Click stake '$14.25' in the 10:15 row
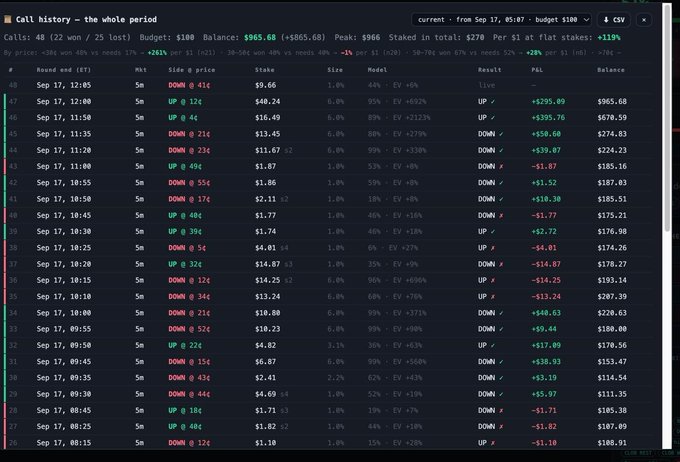This screenshot has height=462, width=680. click(268, 281)
